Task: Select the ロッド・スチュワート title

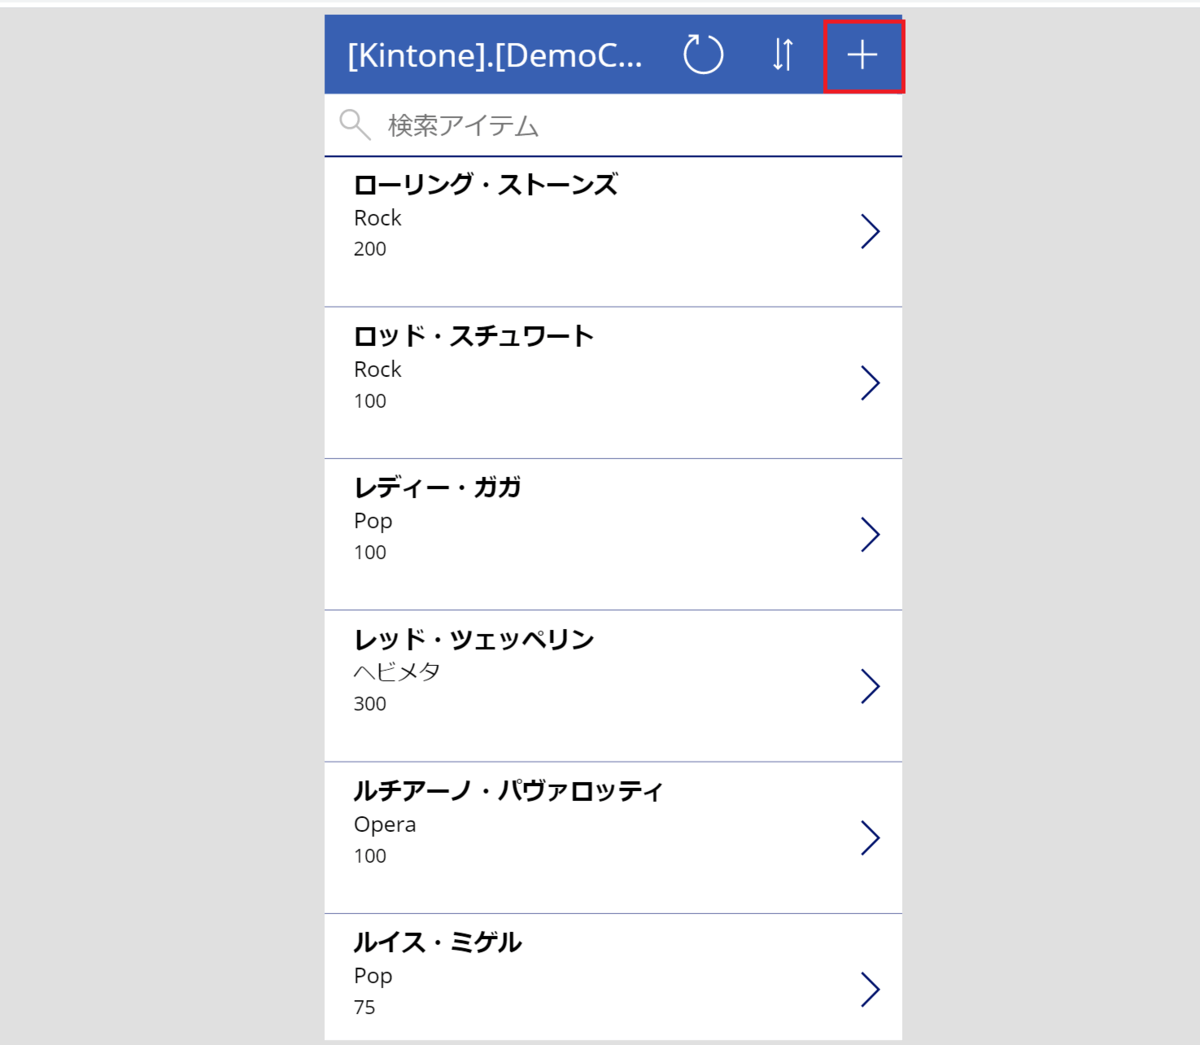Action: coord(474,336)
